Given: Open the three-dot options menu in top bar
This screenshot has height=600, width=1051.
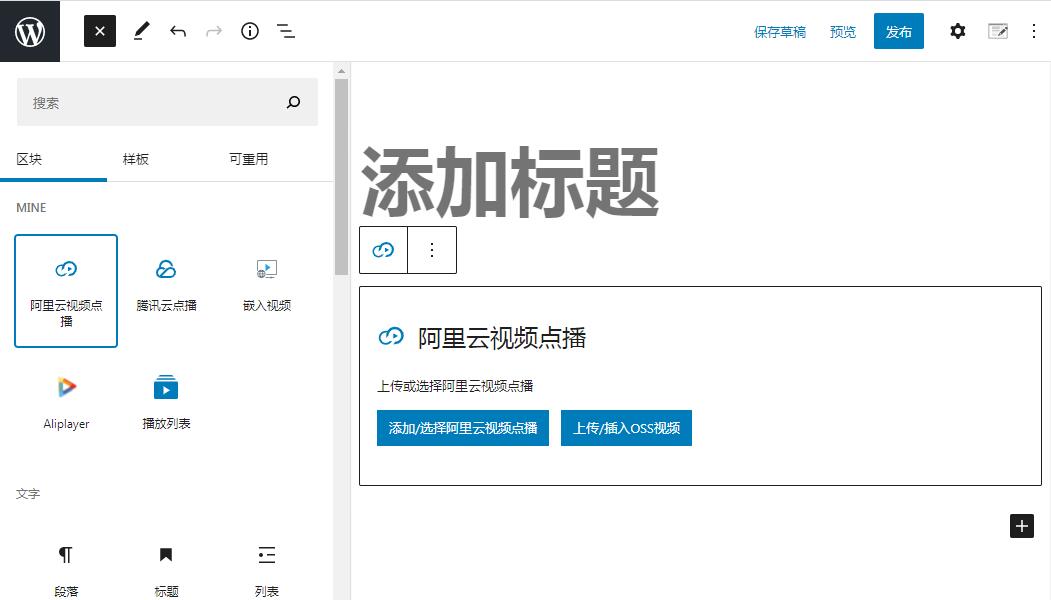Looking at the screenshot, I should [x=1034, y=31].
